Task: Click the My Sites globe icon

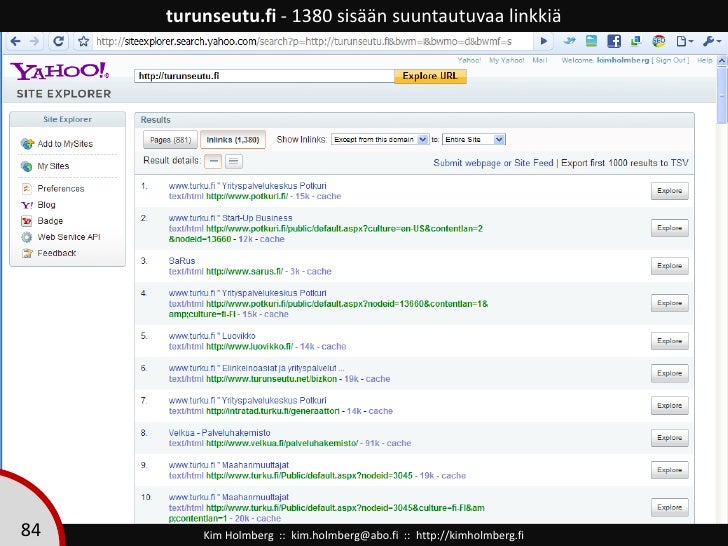Action: tap(26, 166)
